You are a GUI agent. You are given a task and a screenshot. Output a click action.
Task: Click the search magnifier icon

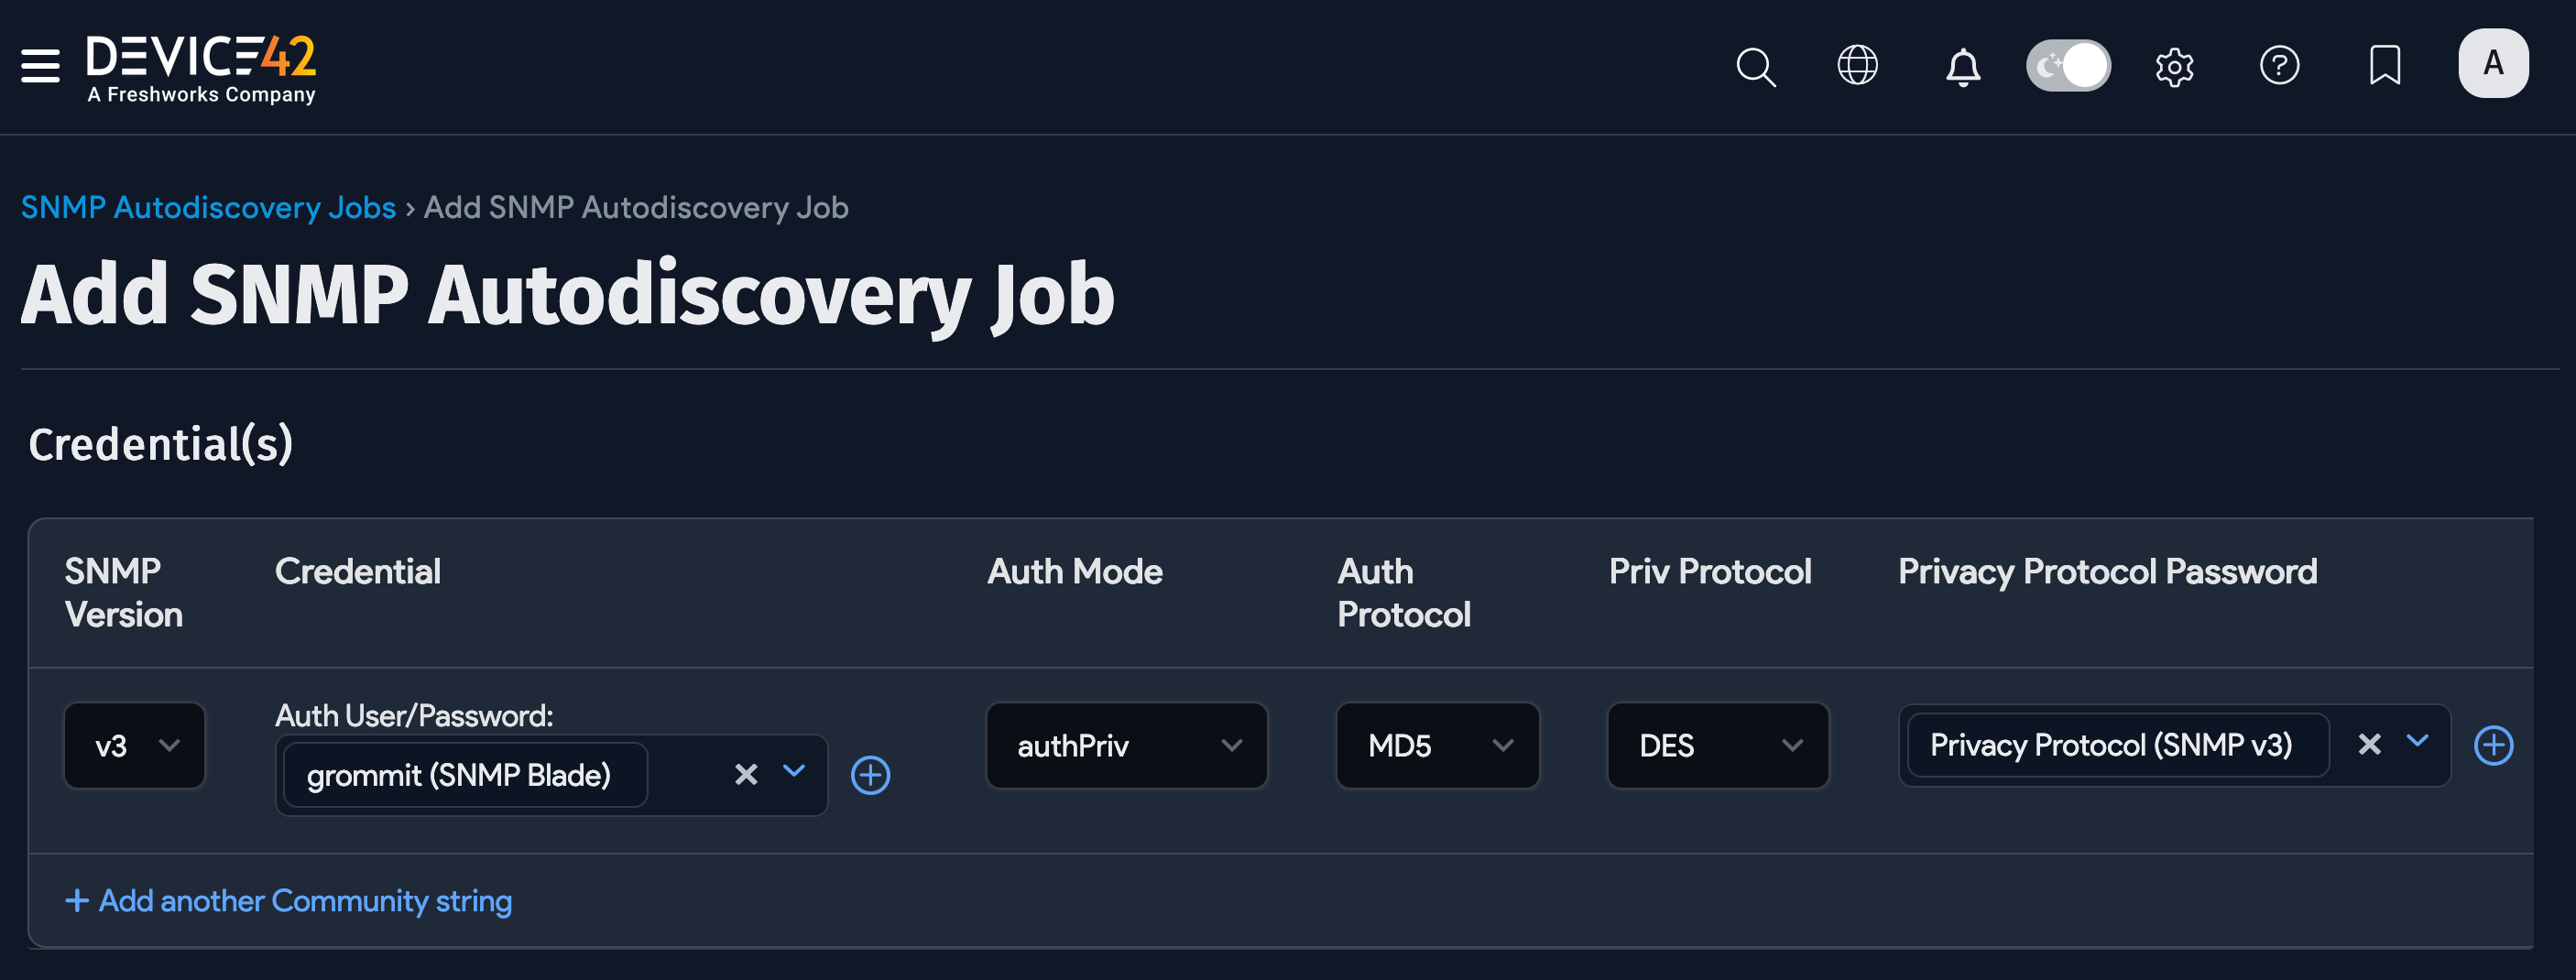click(1756, 67)
